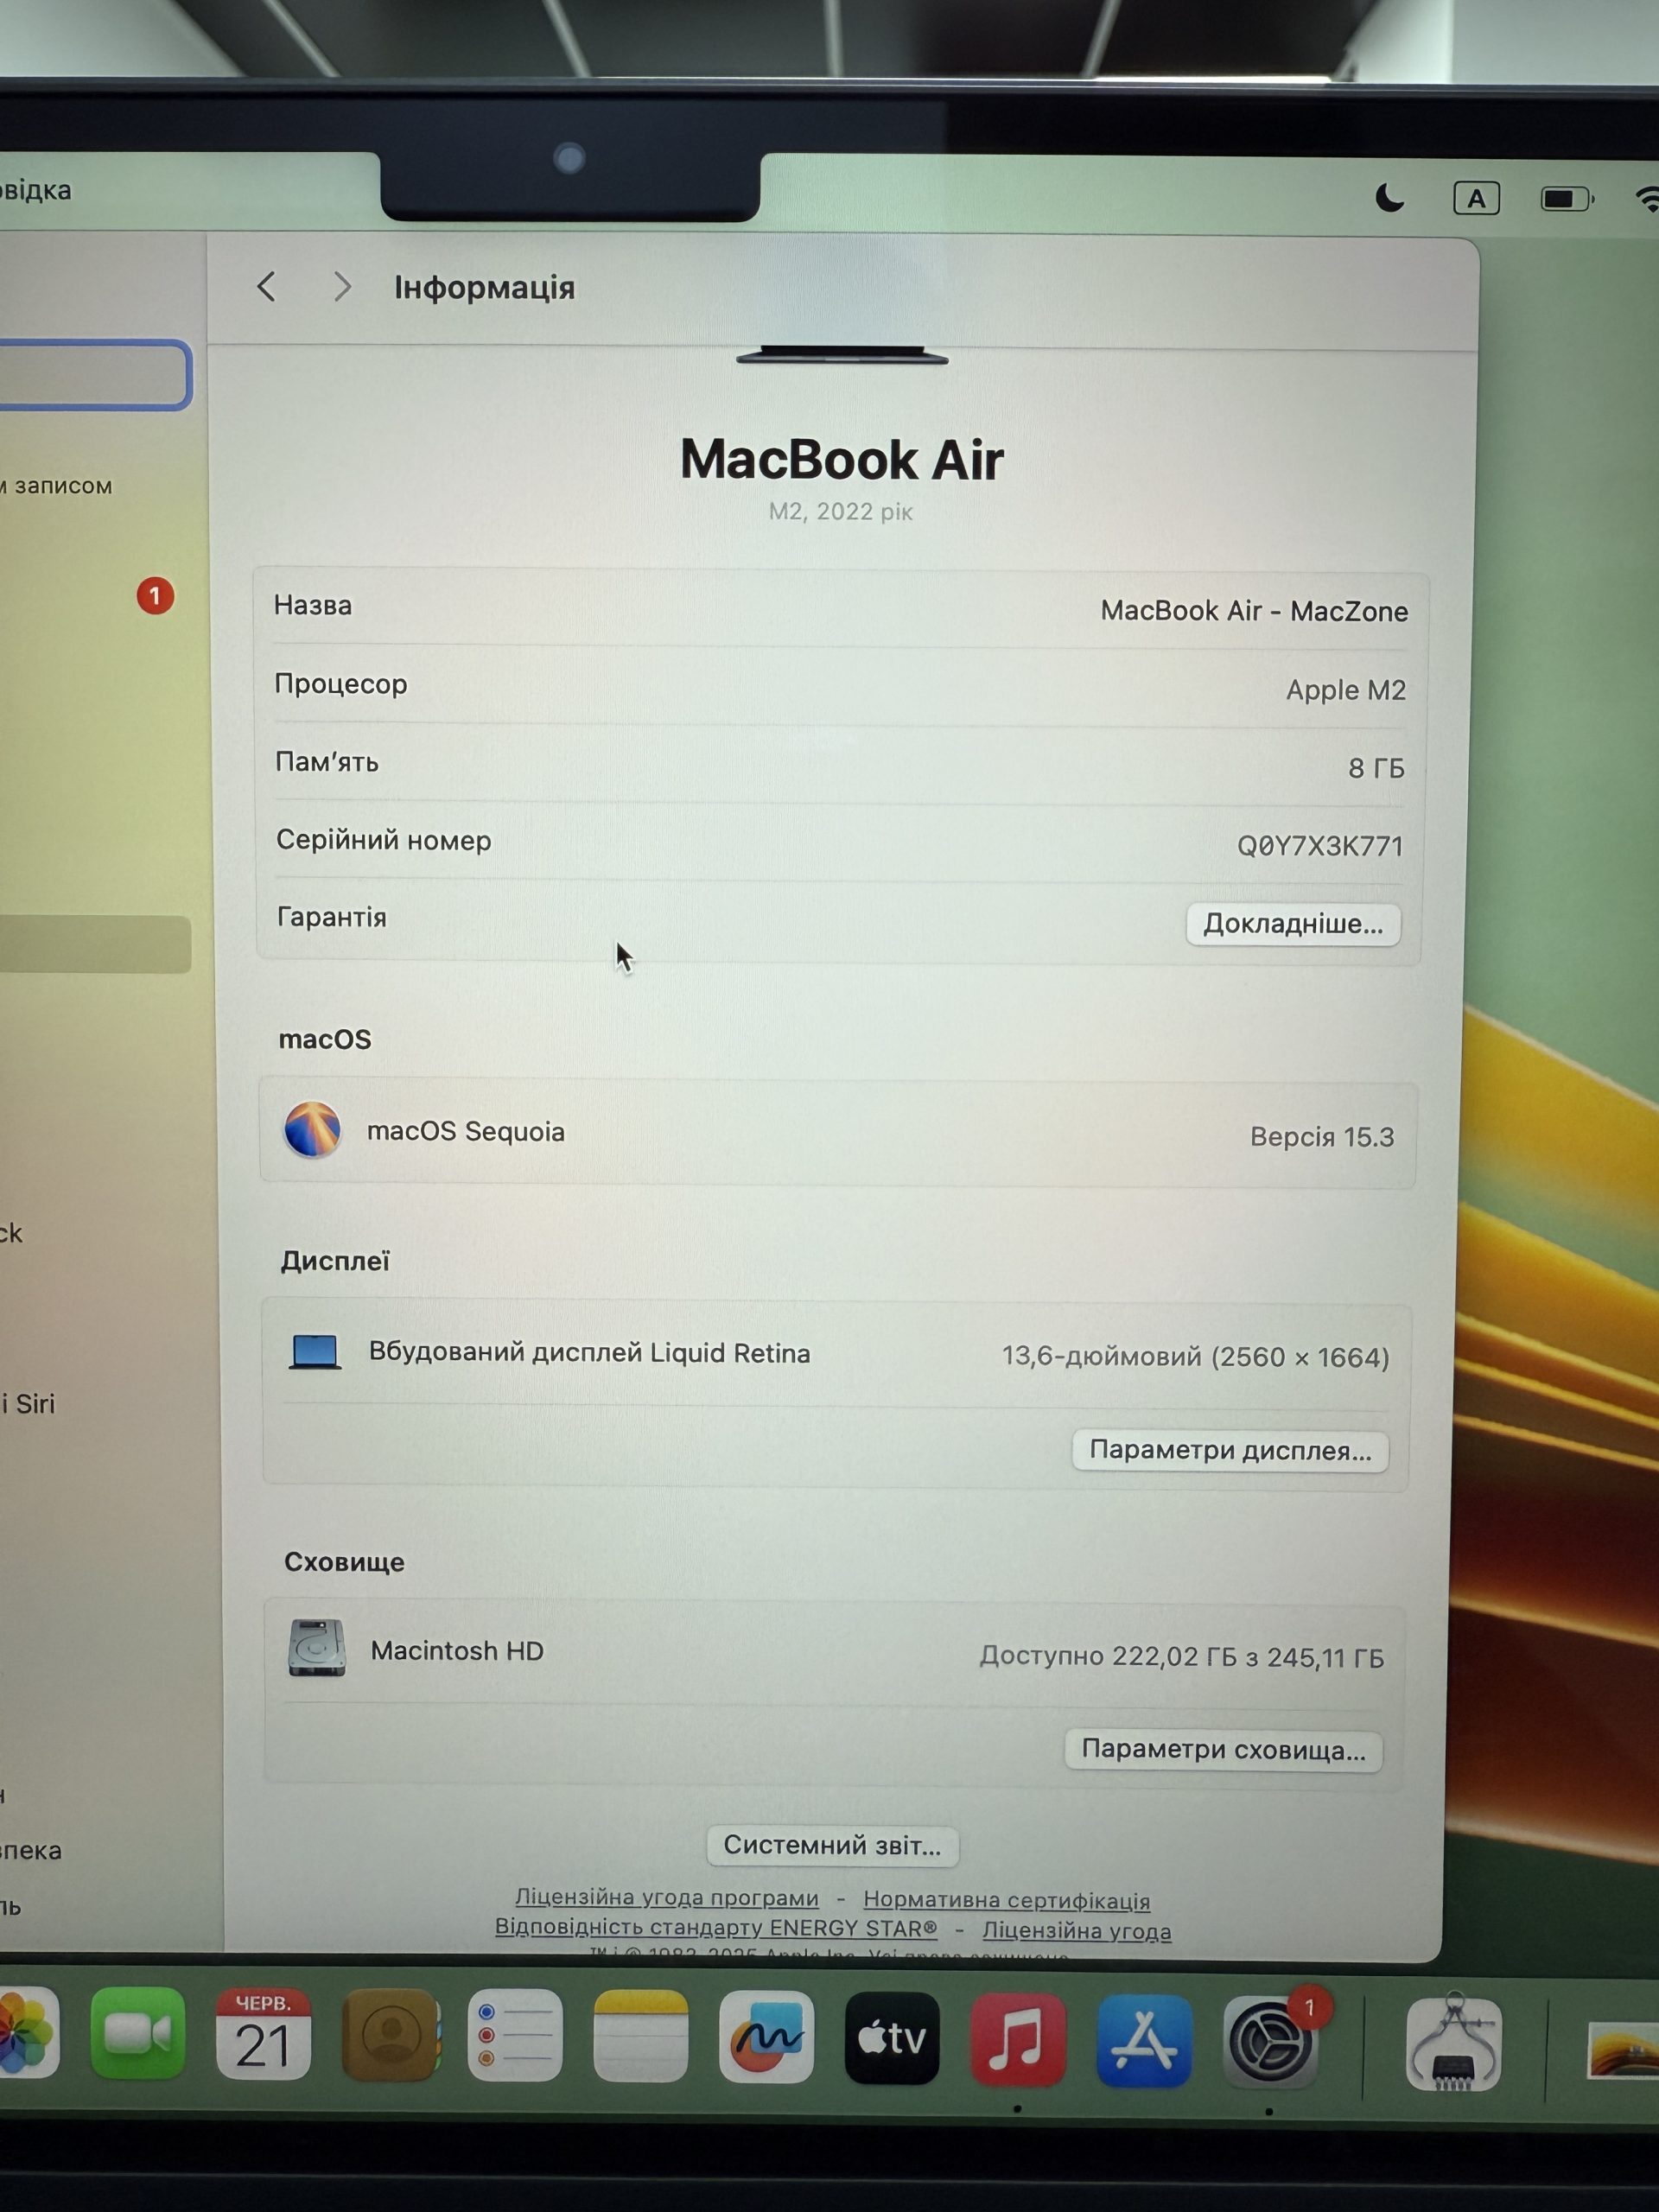
Task: Click the Серійний номер label
Action: [x=384, y=840]
